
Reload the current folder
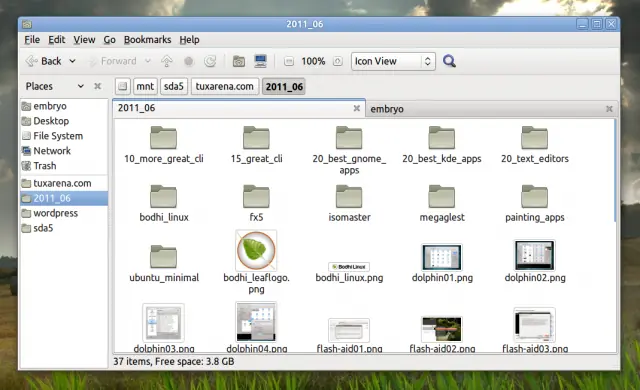[210, 61]
